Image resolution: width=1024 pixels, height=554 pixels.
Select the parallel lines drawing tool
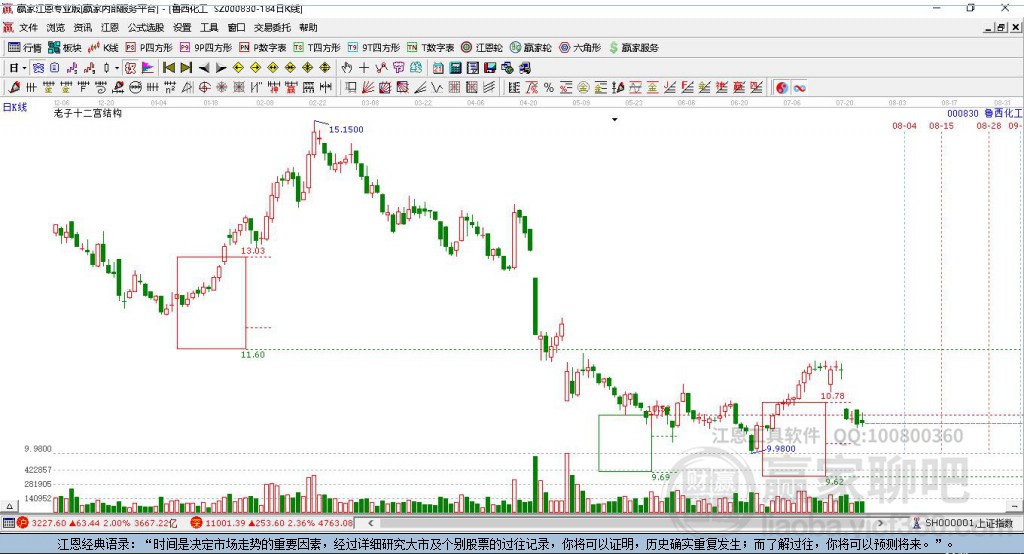(x=488, y=88)
